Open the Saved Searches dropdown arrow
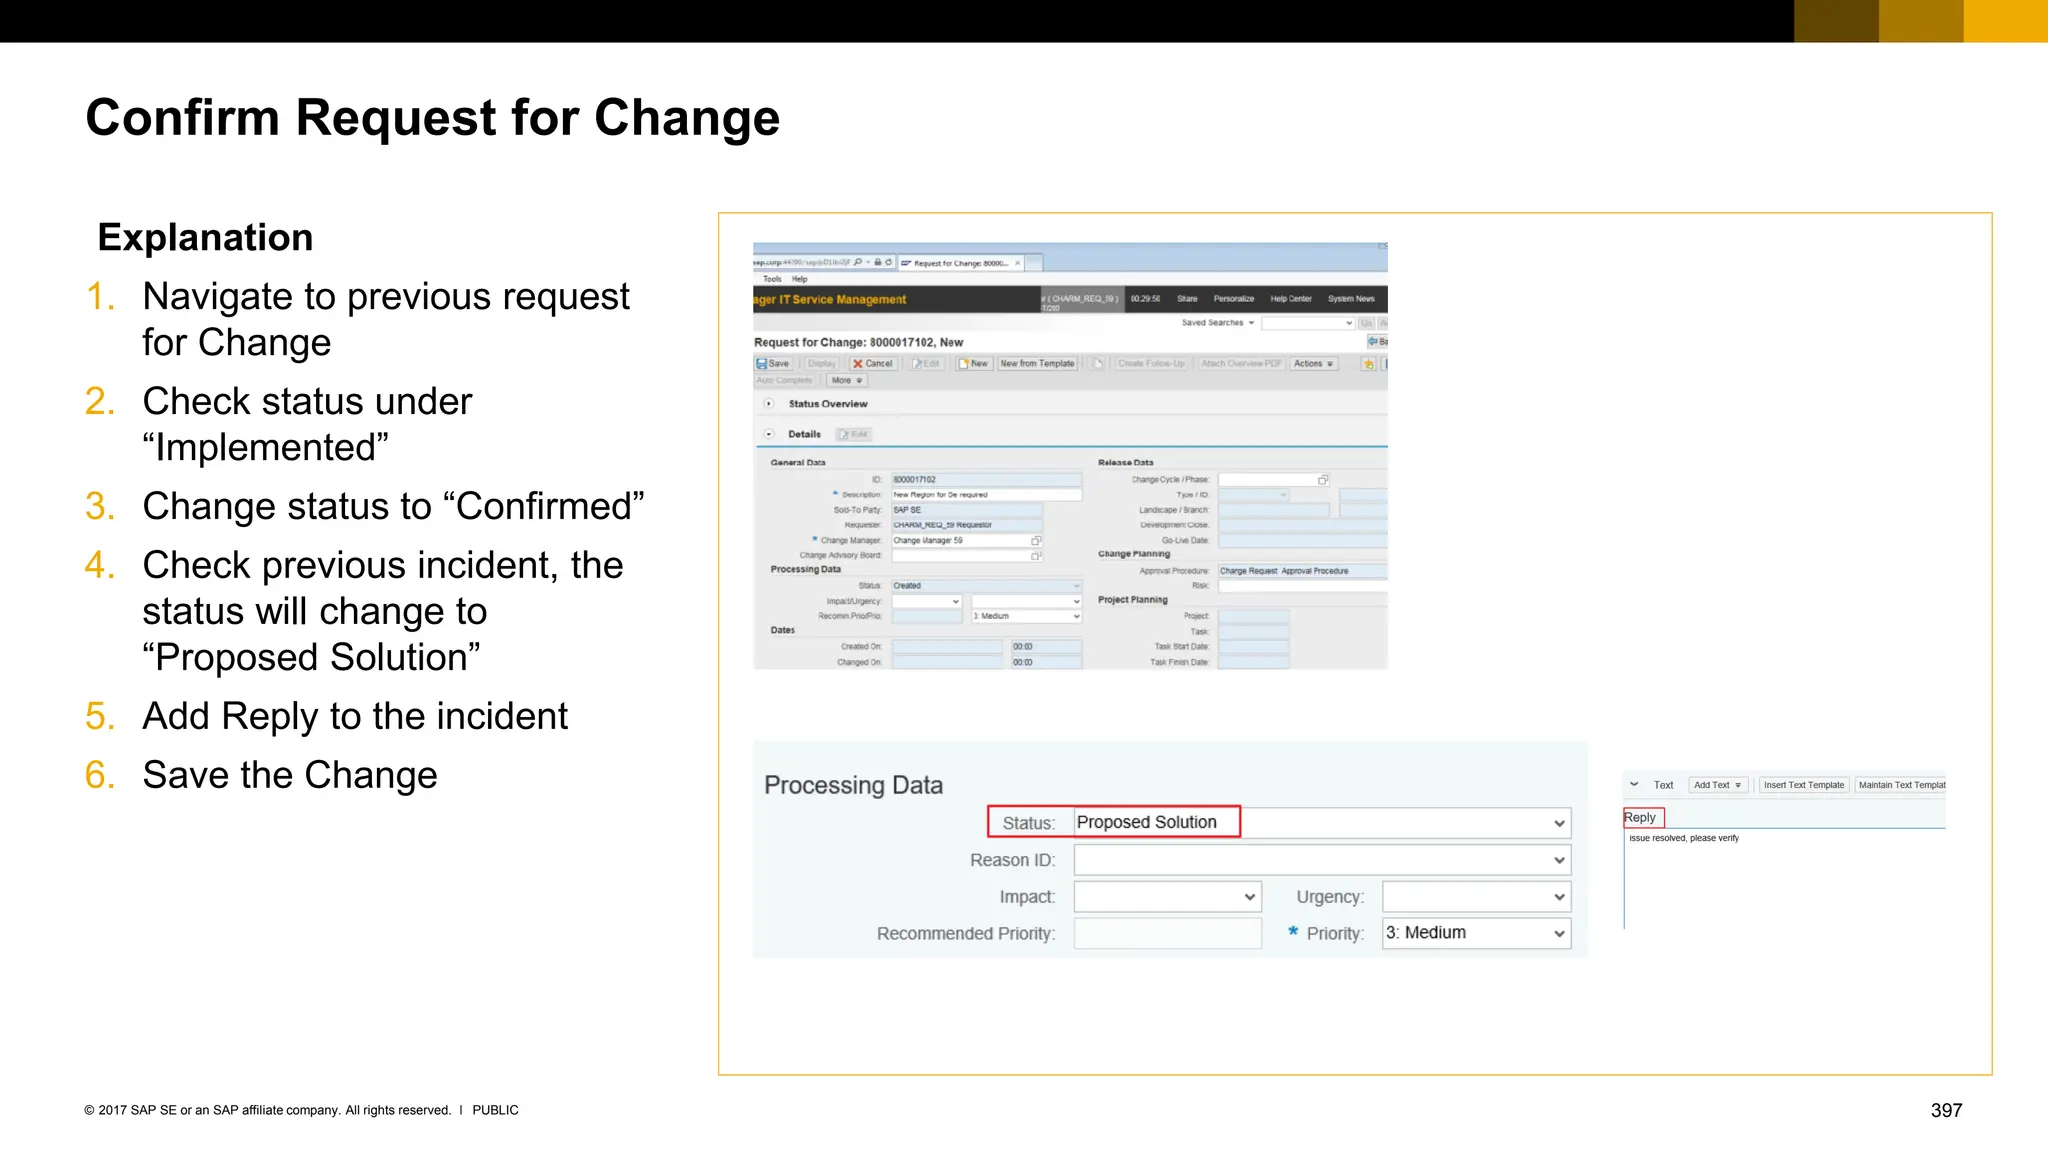Screen dimensions: 2048x1152 (1251, 323)
